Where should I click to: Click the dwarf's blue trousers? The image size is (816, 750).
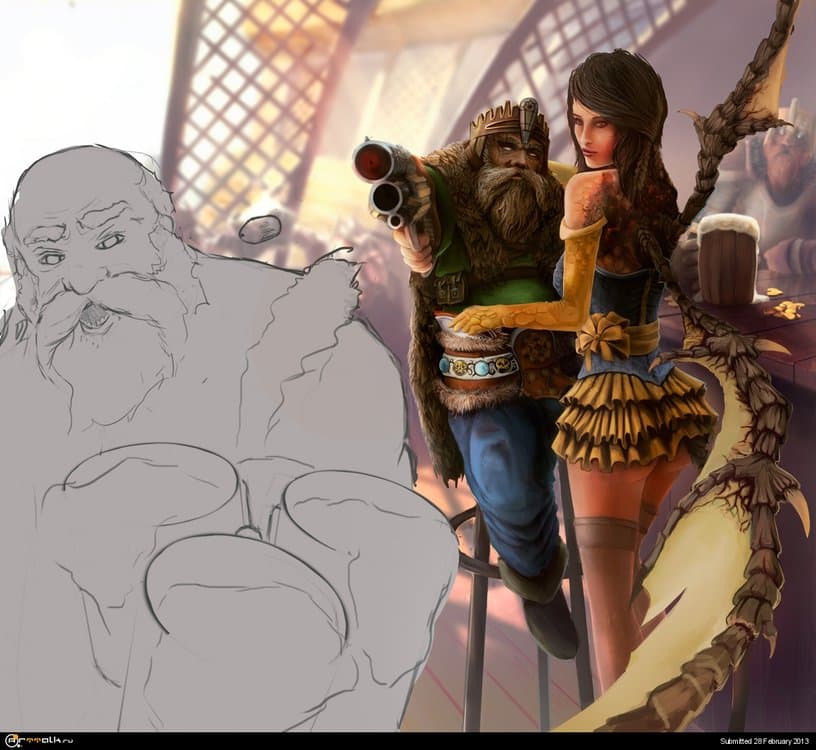[x=500, y=460]
